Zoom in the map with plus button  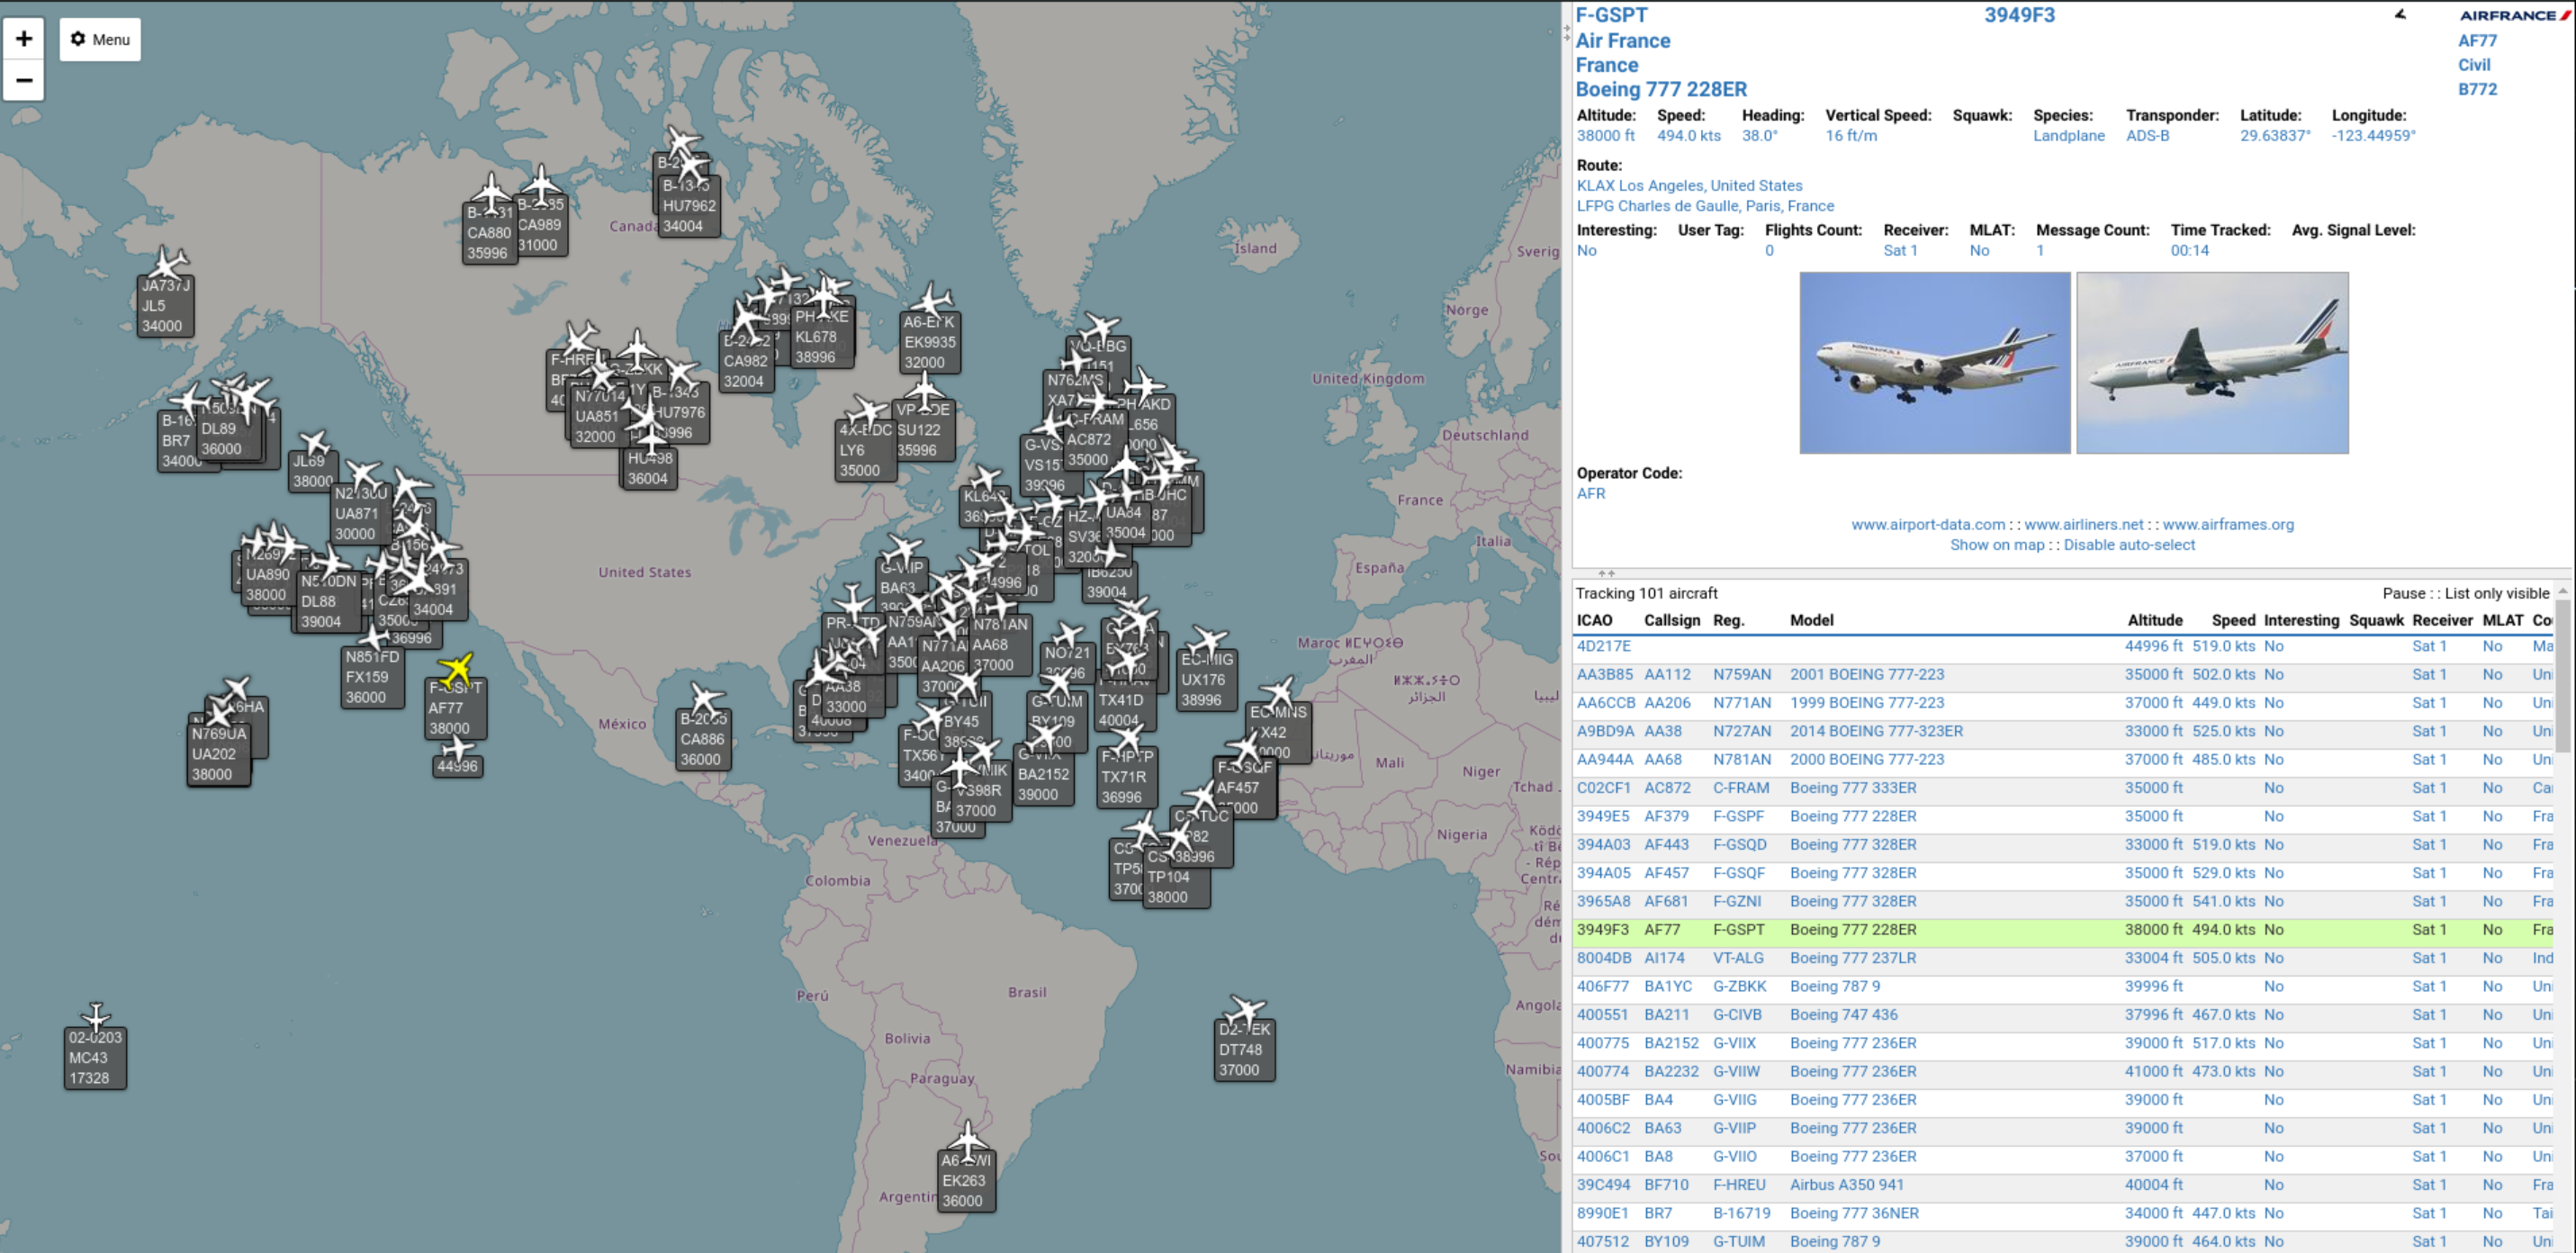24,39
